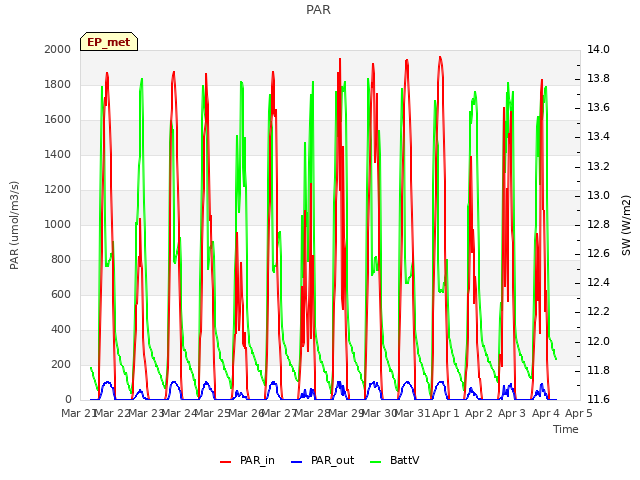Screen dimensions: 640x480
Task: Click the 13.0 right axis tick label
Action: click(598, 195)
